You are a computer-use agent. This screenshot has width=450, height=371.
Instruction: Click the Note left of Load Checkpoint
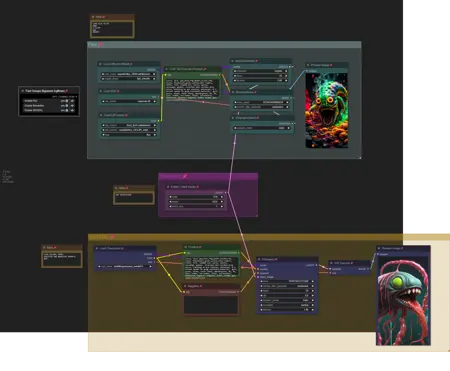tap(62, 259)
